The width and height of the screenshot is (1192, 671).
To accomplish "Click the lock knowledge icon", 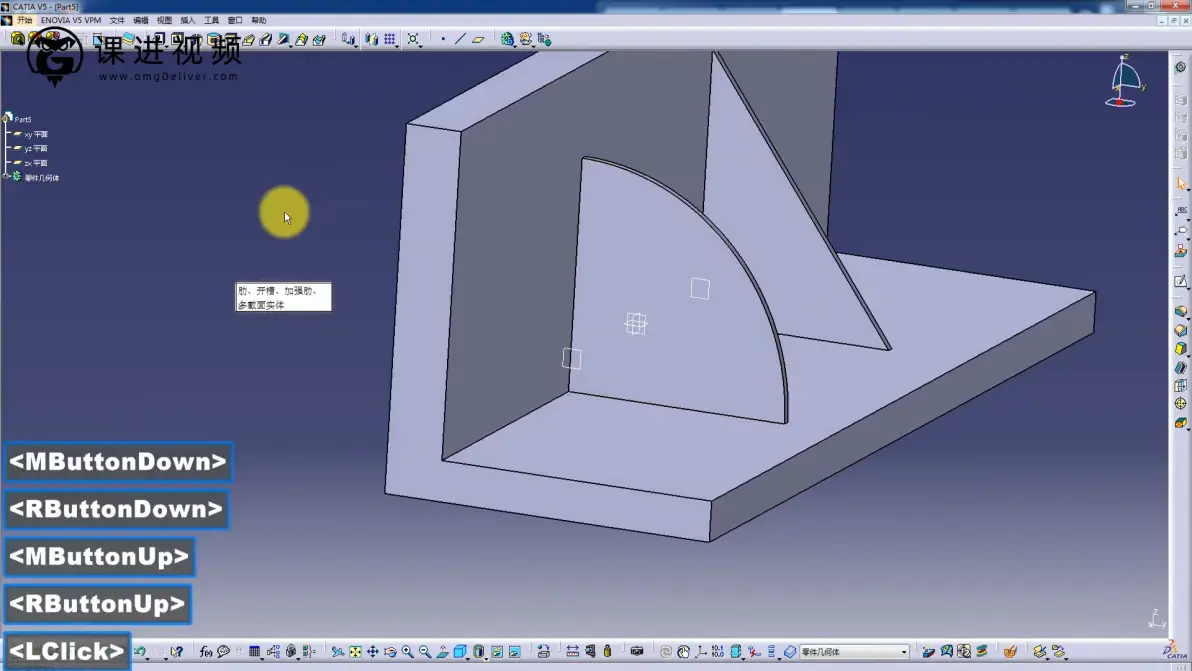I will point(291,652).
